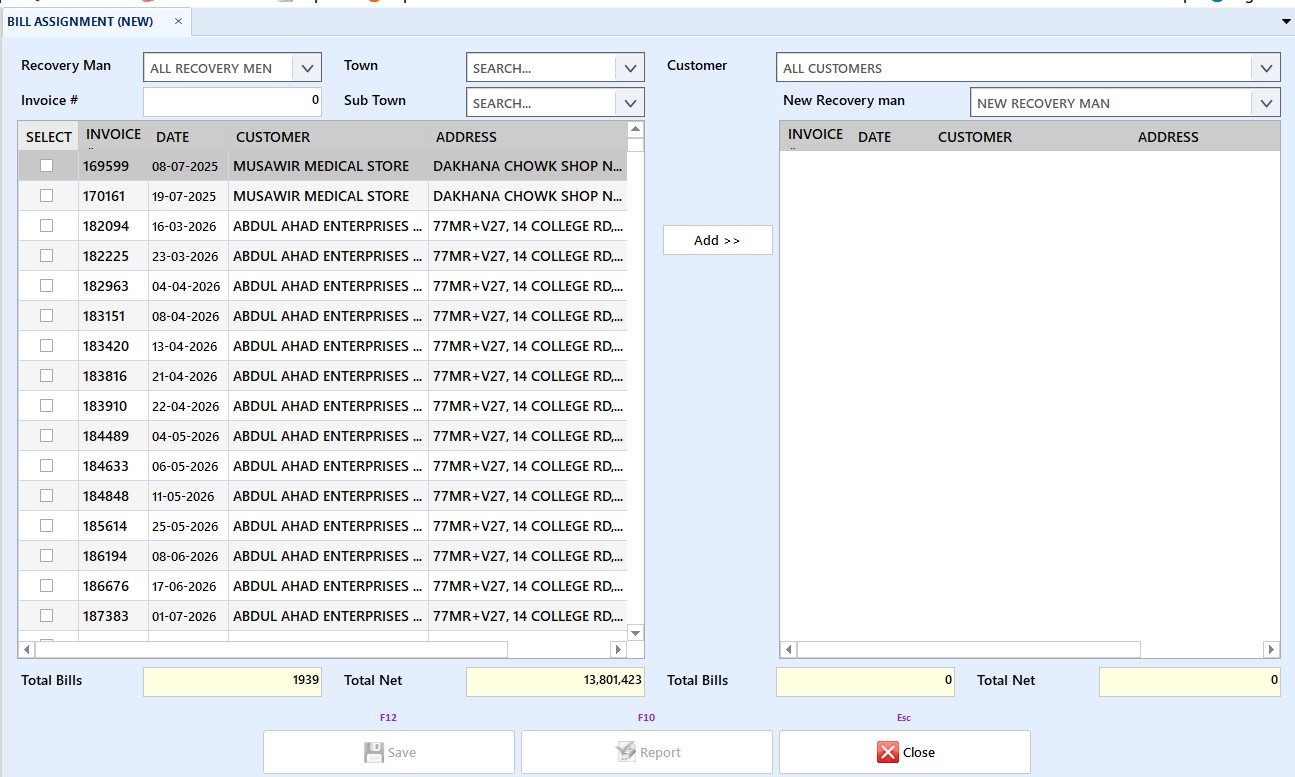Click left table horizontal scrollbar left arrow
Viewport: 1295px width, 777px height.
[26, 650]
